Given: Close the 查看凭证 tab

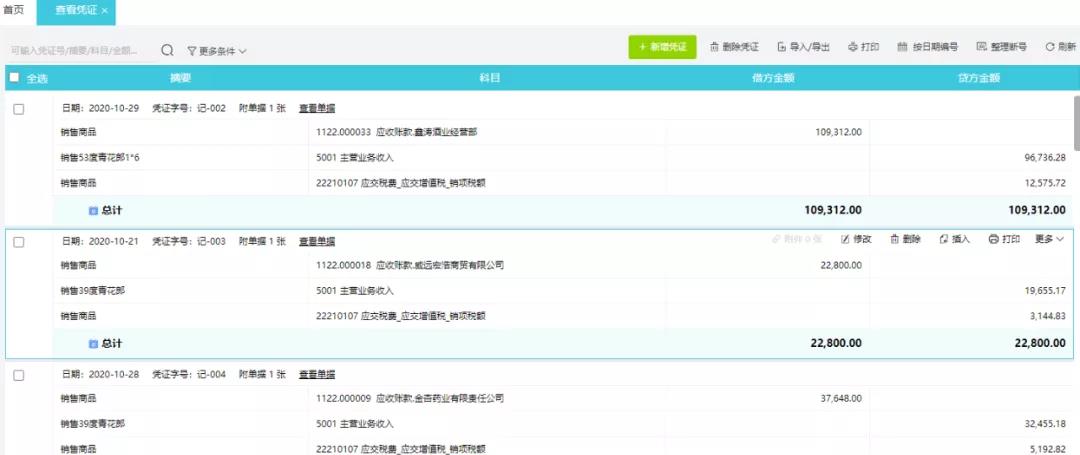Looking at the screenshot, I should (x=105, y=11).
